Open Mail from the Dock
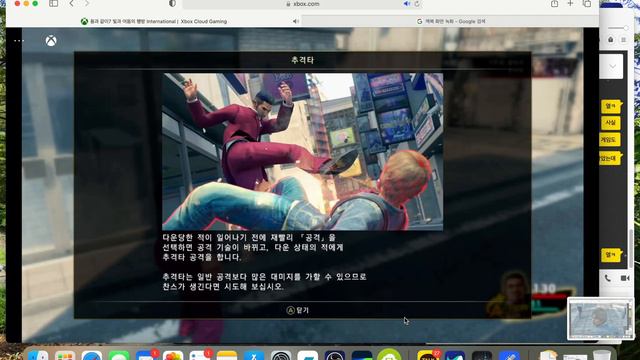The height and width of the screenshot is (360, 640). click(146, 356)
